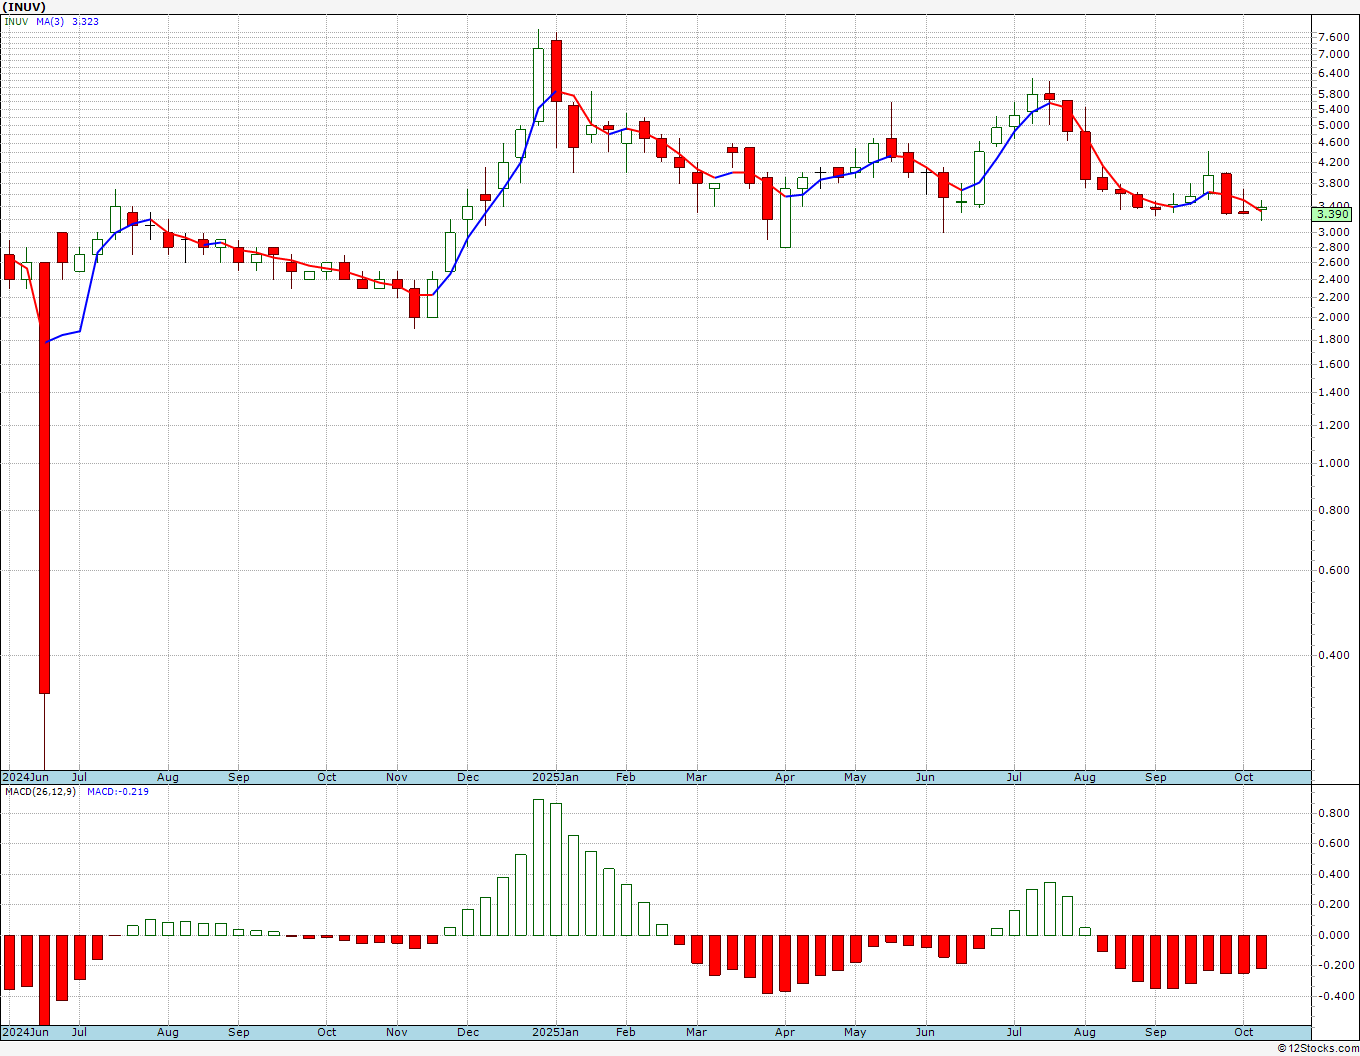The image size is (1360, 1056).
Task: Select the tall red June 2024 candlestick
Action: point(44,477)
